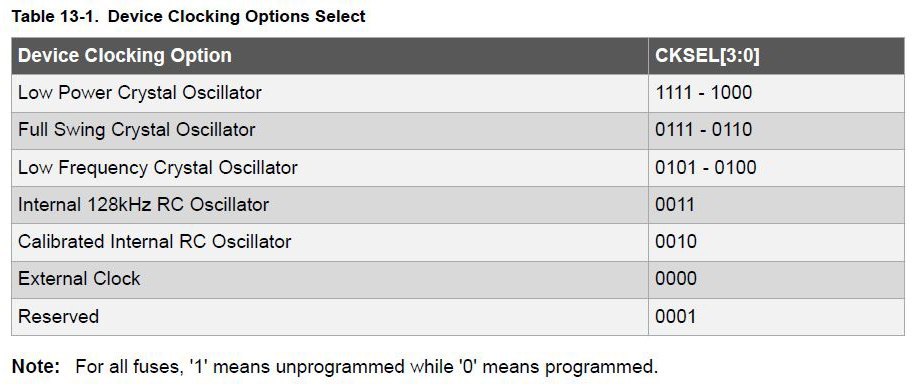Viewport: 914px width, 385px height.
Task: Click the 1111 - 1000 value cell
Action: click(776, 93)
